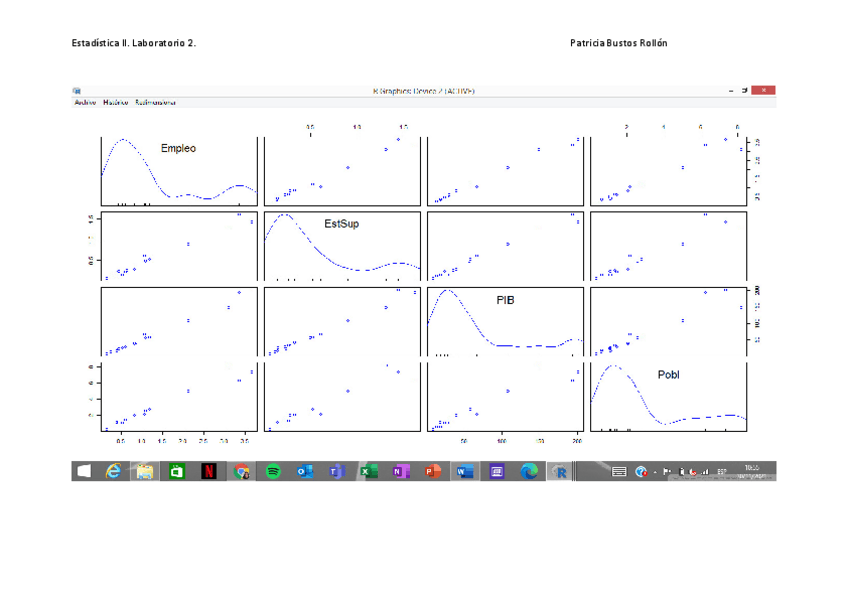
Task: Click the R Graphics window icon
Action: [77, 91]
